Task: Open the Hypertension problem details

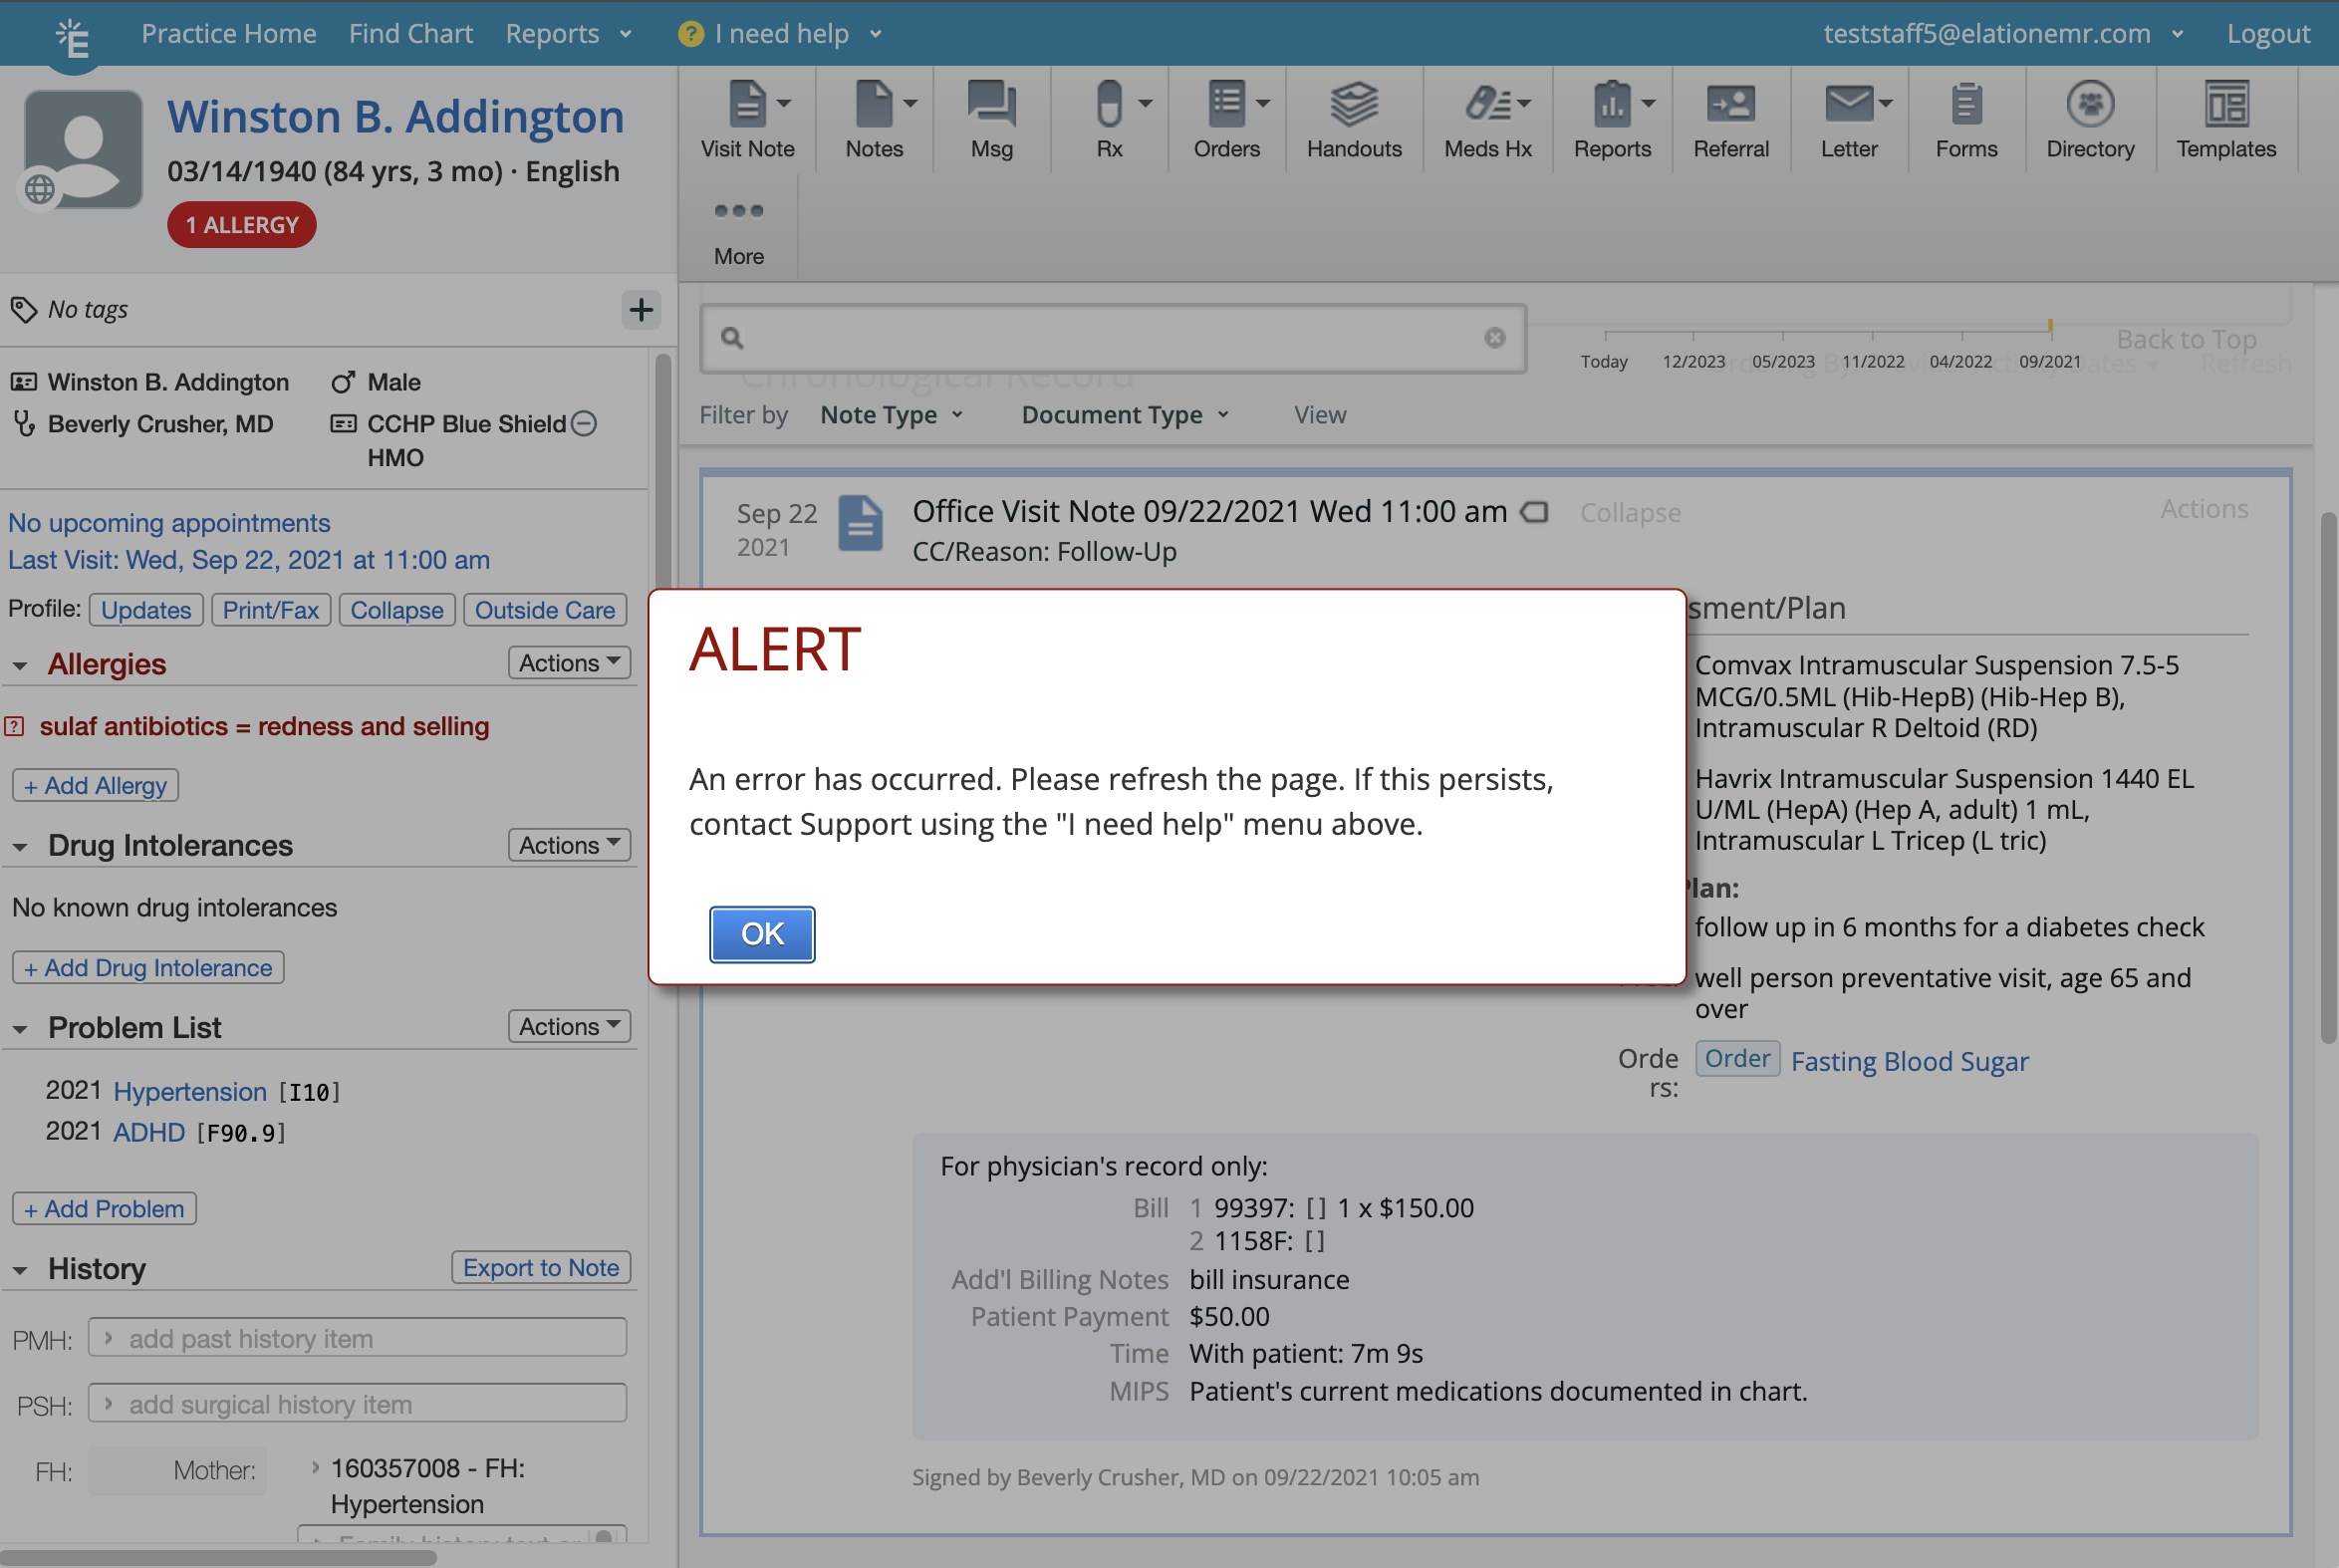Action: [x=189, y=1091]
